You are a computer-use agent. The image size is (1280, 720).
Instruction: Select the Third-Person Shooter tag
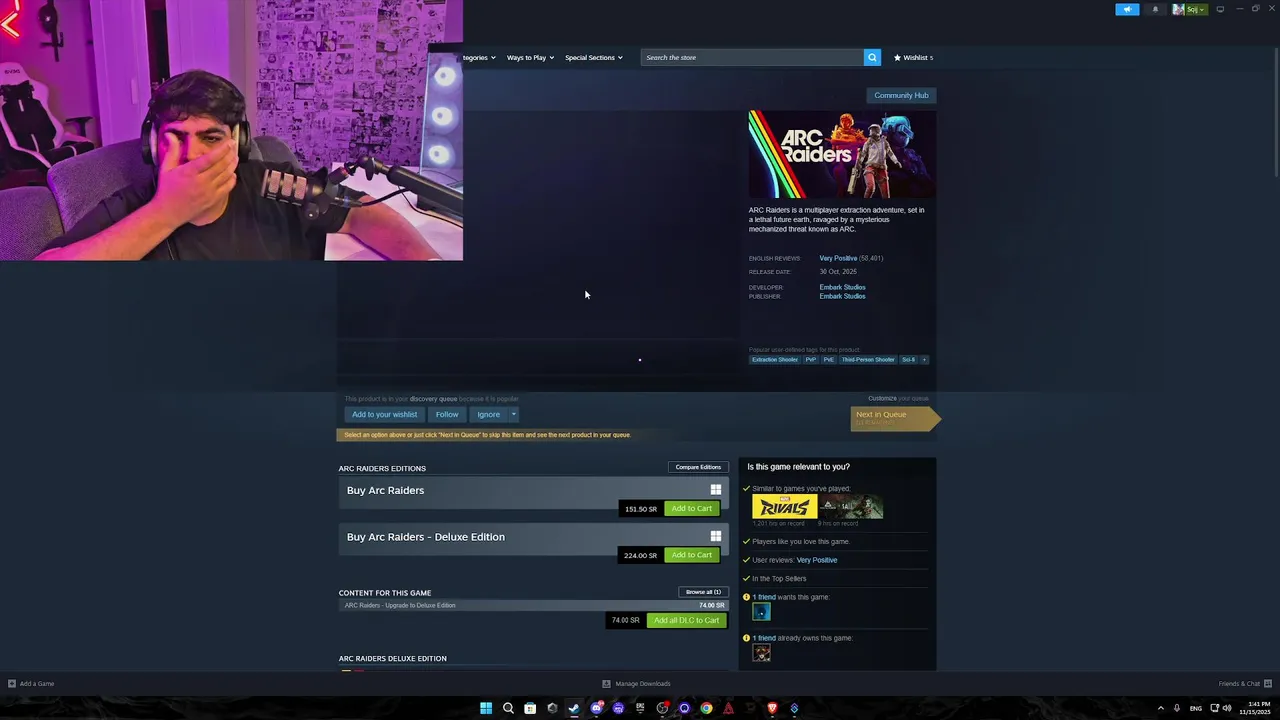(868, 359)
